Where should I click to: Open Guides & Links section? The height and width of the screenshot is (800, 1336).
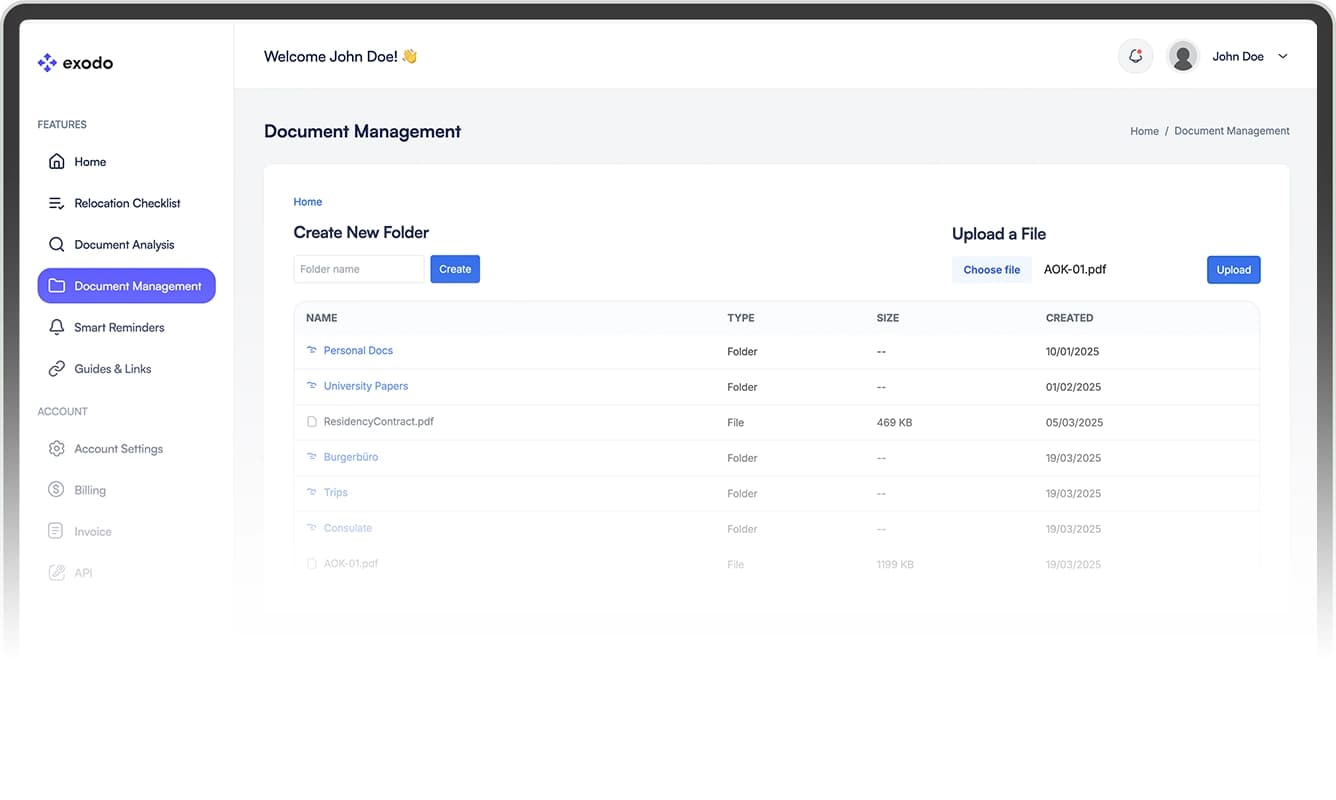click(x=127, y=369)
